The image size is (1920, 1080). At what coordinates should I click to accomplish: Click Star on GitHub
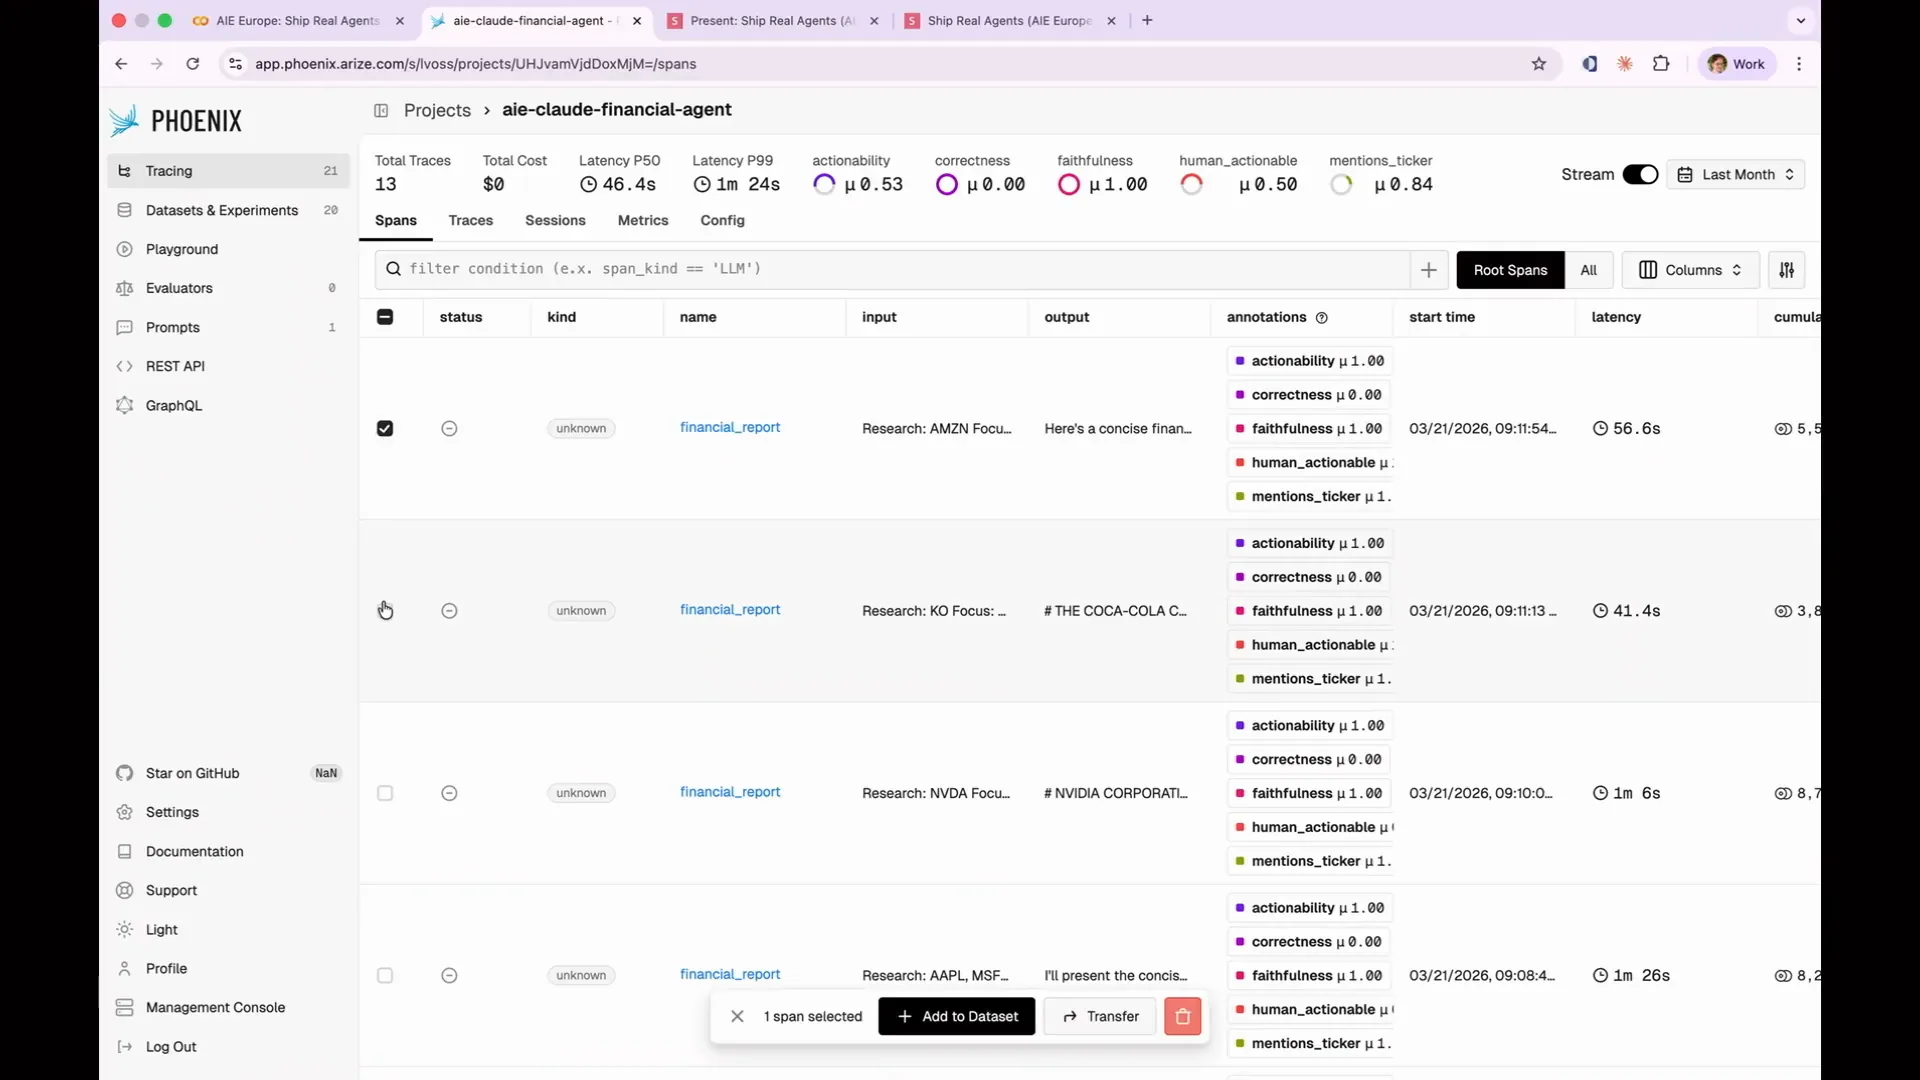(x=228, y=773)
